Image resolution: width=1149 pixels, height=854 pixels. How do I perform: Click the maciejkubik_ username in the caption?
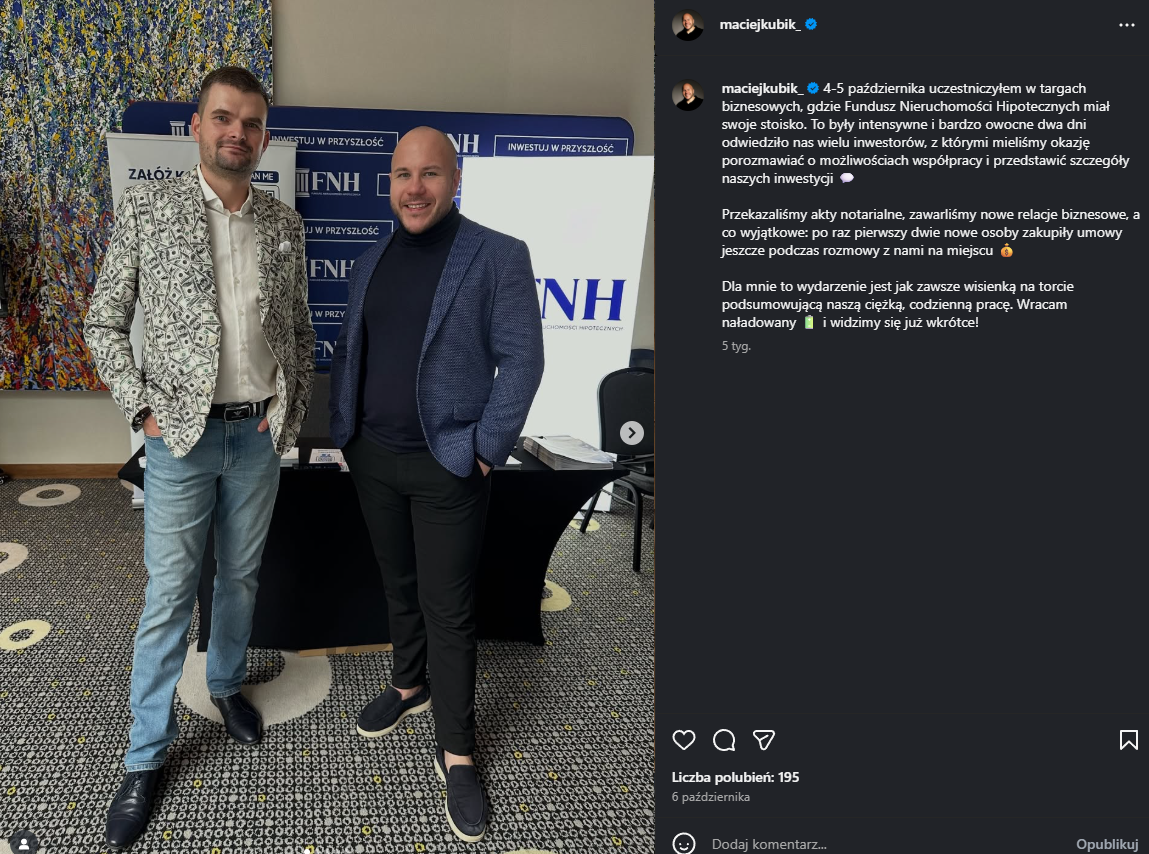point(762,88)
